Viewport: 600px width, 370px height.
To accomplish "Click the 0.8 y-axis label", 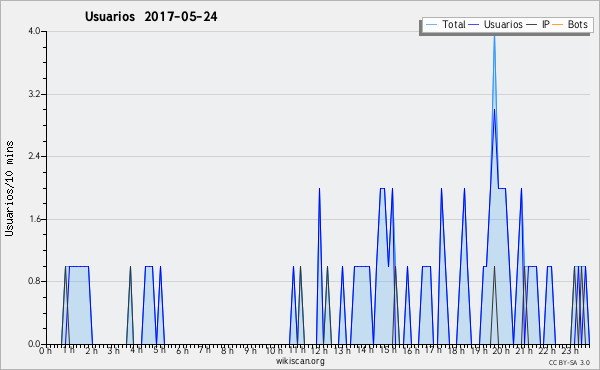I will (x=34, y=281).
